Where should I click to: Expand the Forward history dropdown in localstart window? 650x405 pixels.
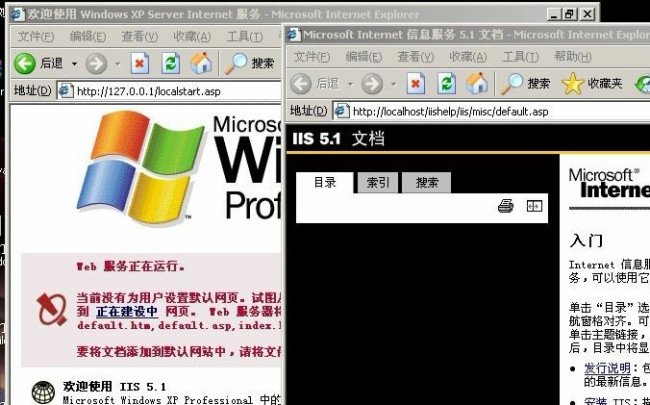click(116, 63)
